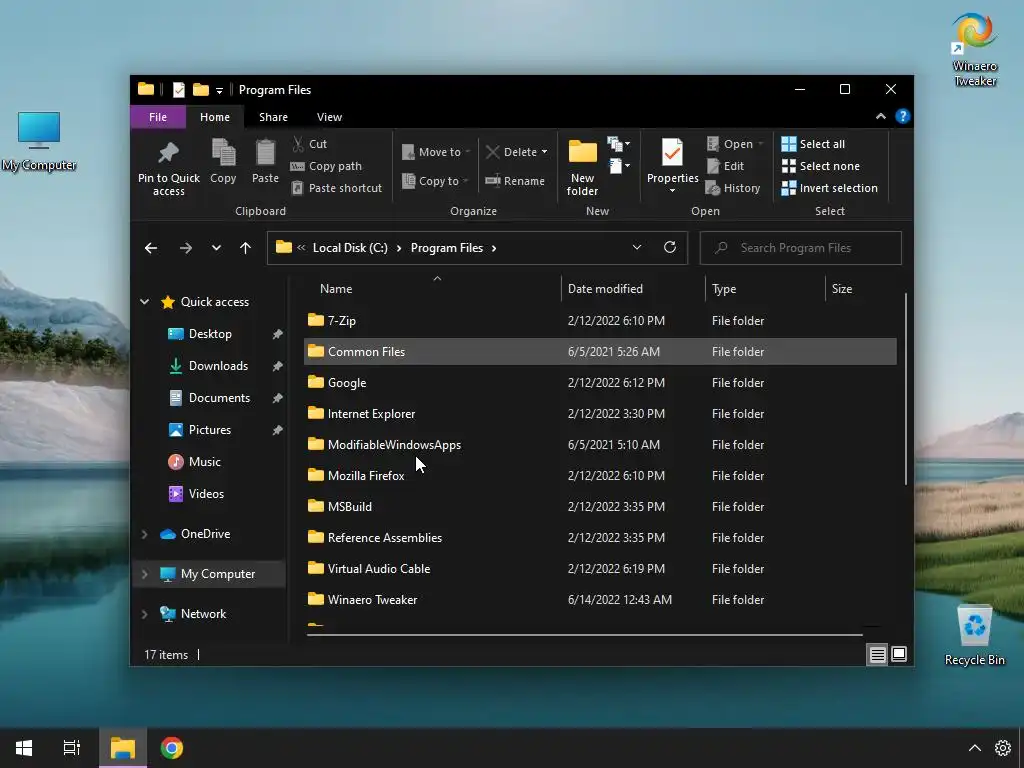Expand OneDrive in navigation pane
1024x768 pixels.
[144, 534]
